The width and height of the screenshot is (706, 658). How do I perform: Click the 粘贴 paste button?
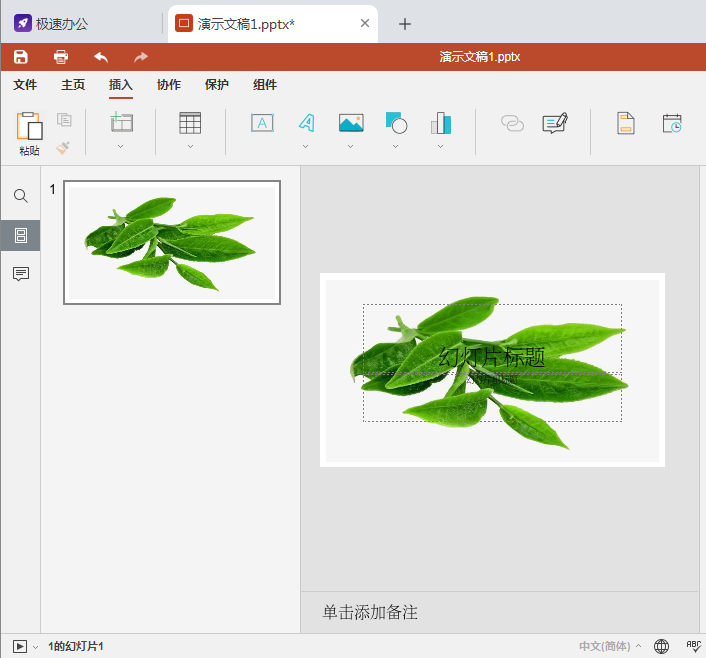click(x=30, y=134)
